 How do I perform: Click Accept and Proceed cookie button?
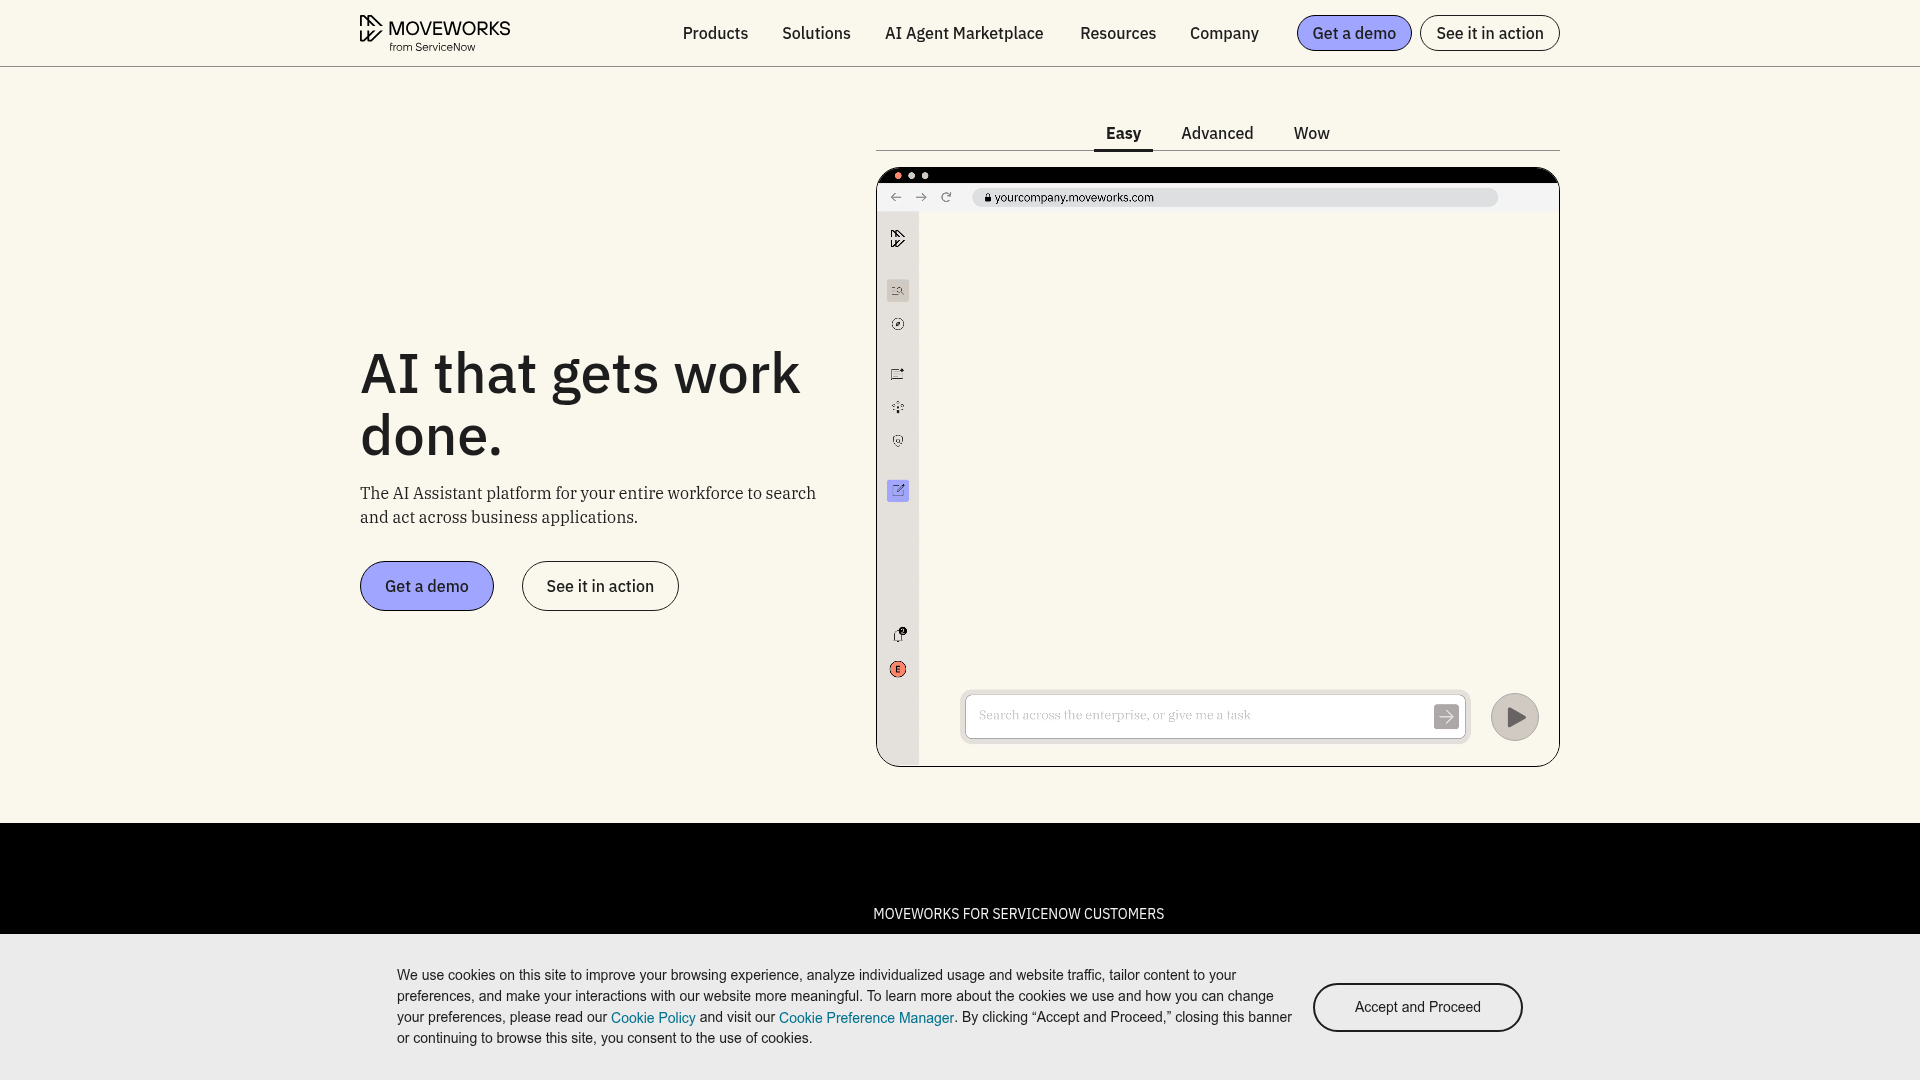[x=1417, y=1007]
